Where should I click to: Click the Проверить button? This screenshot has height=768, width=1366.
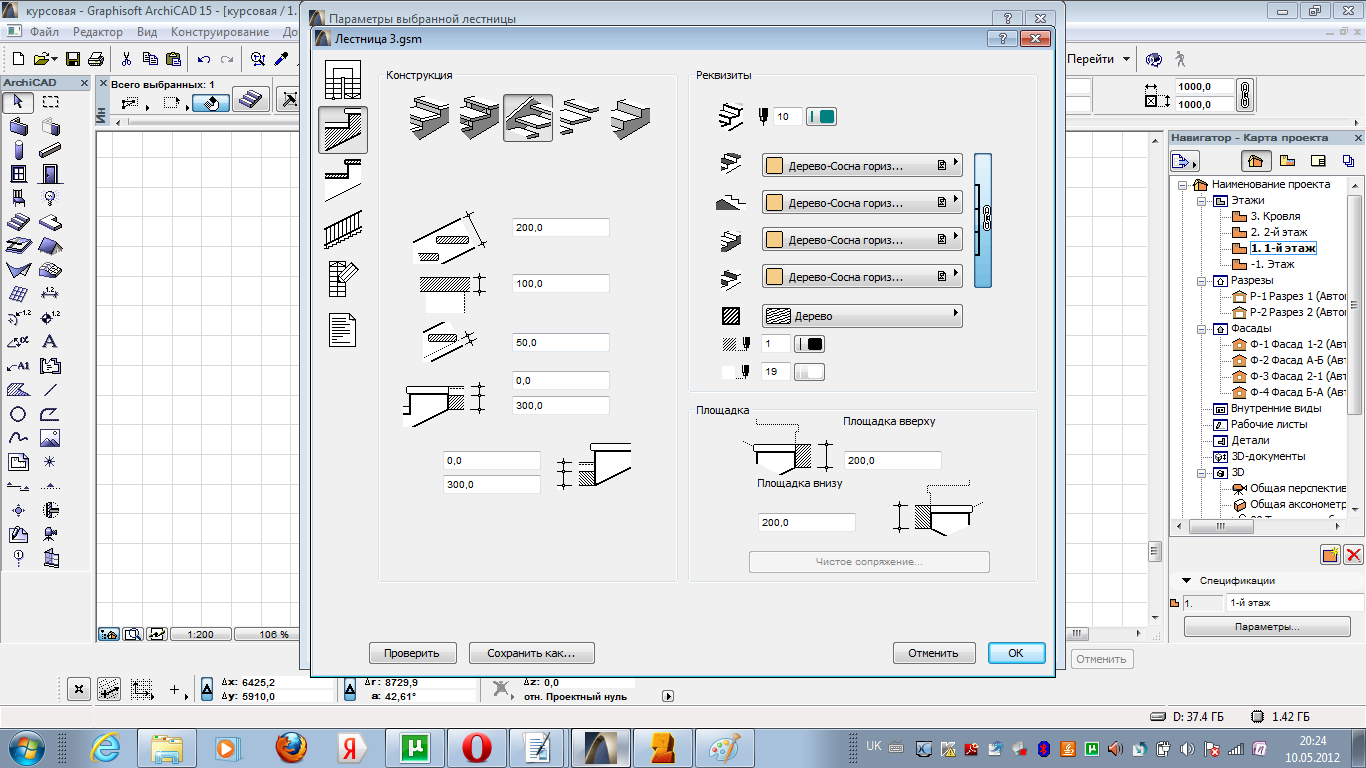click(x=412, y=653)
